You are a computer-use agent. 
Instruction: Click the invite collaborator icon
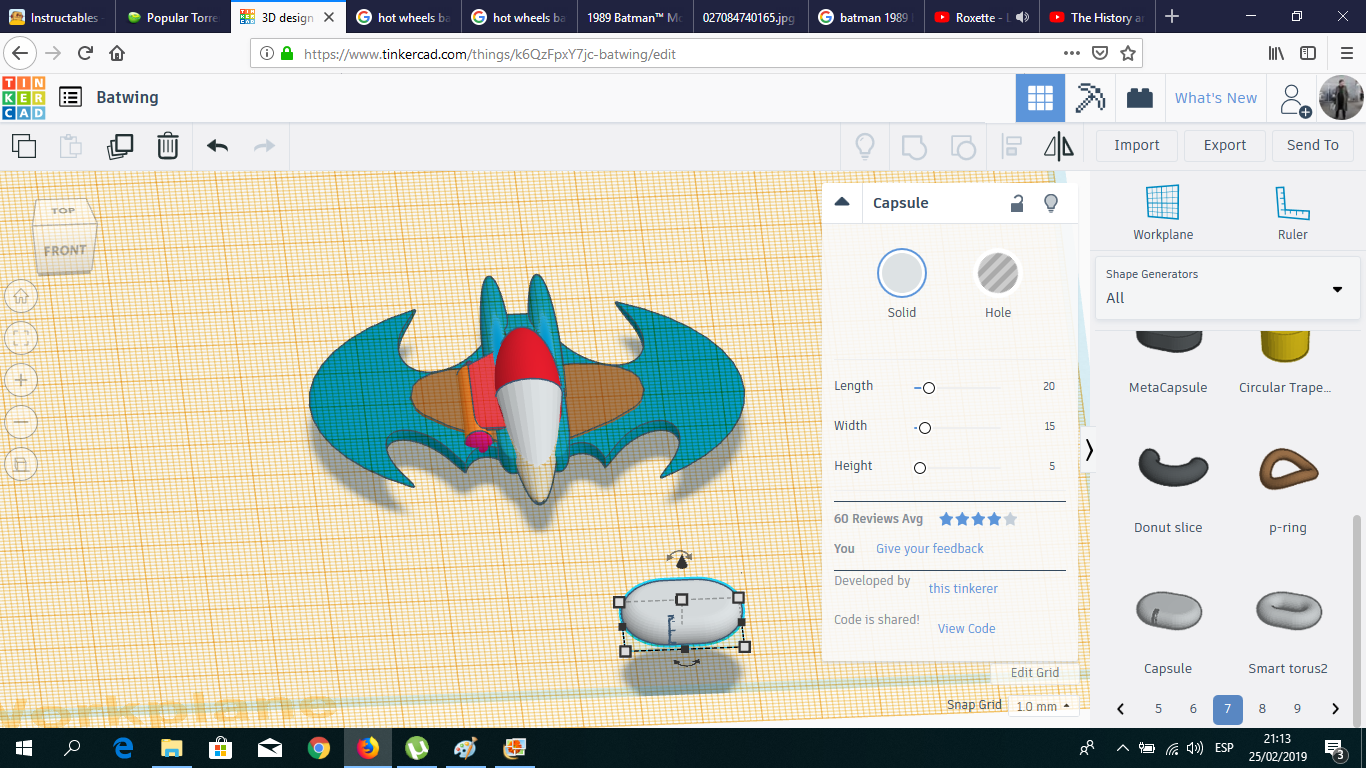pos(1295,99)
